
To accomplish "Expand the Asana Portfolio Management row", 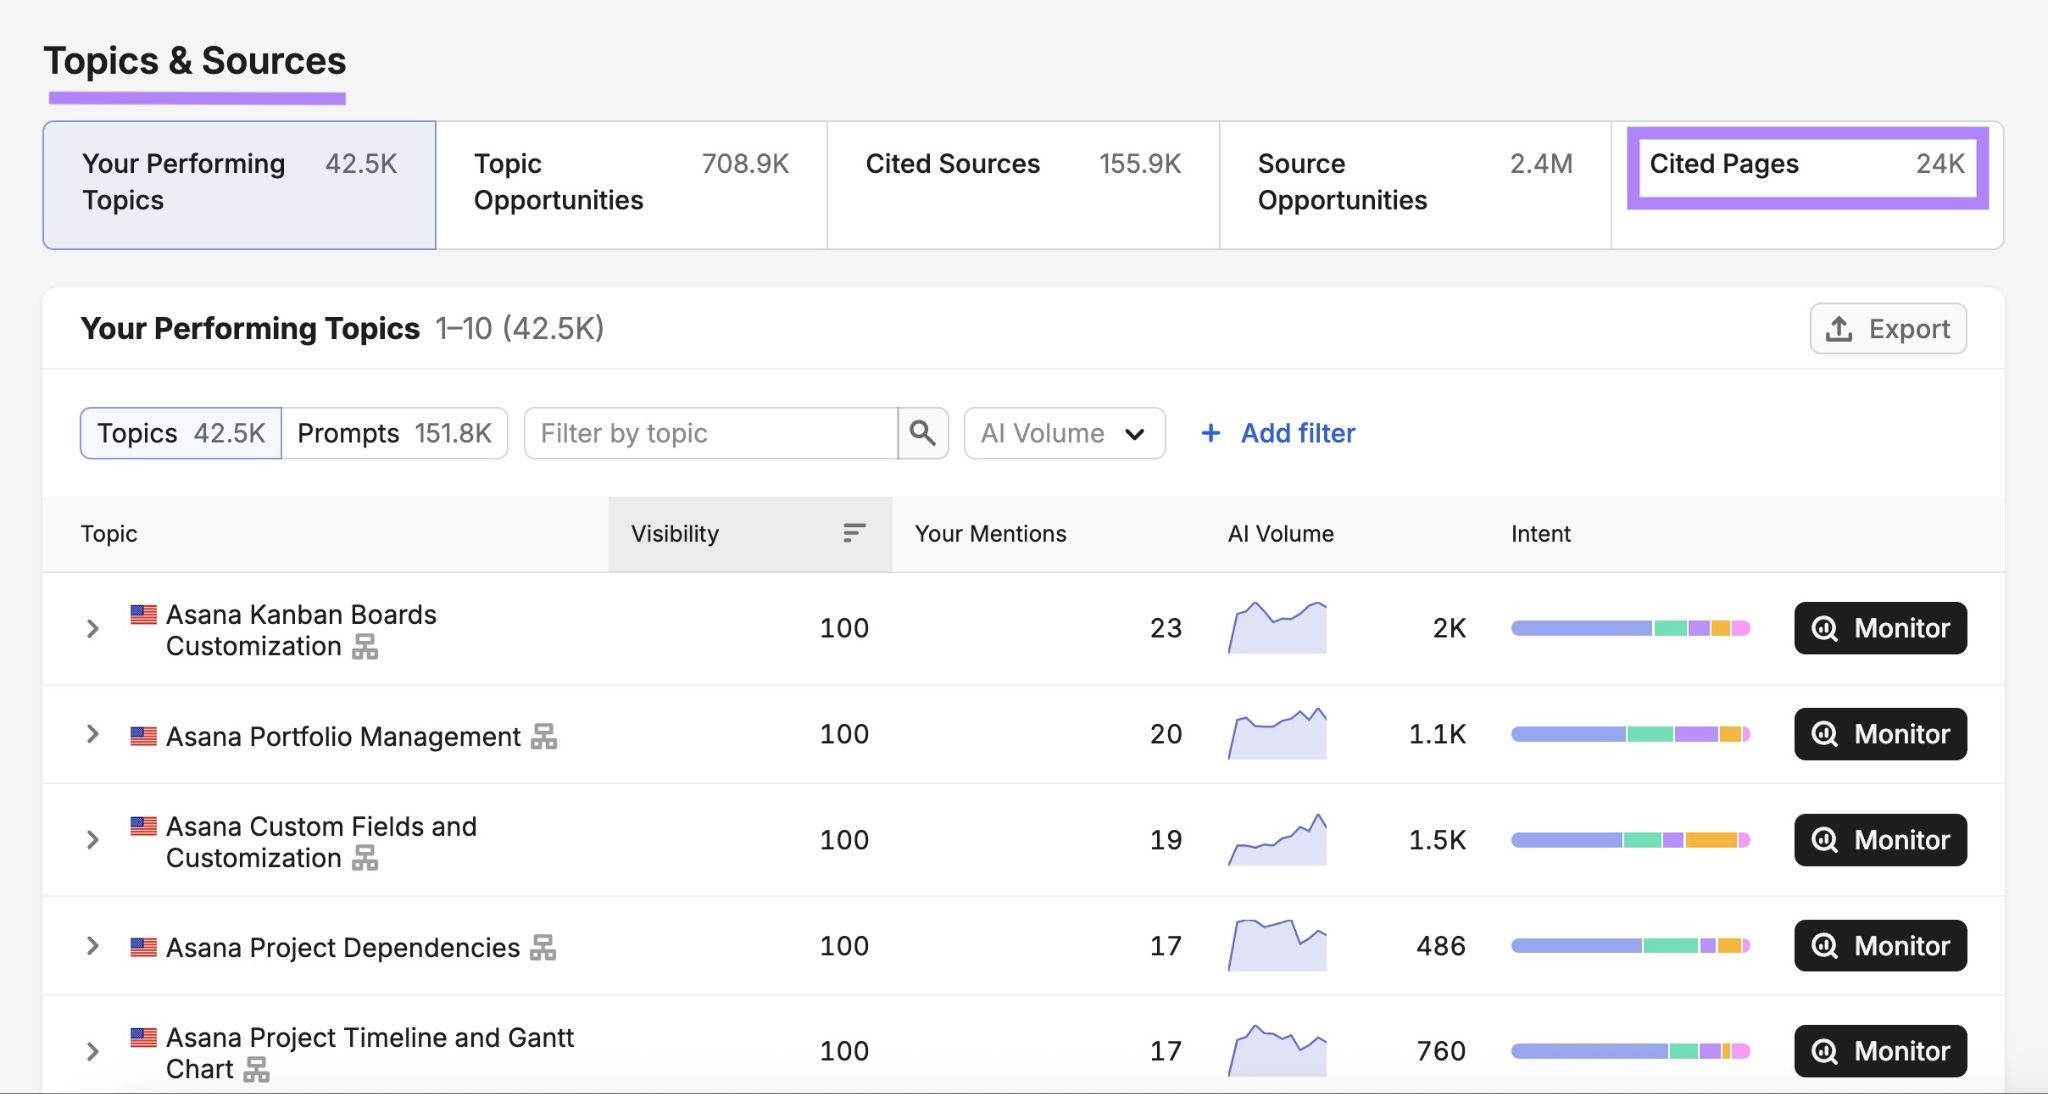I will (x=93, y=734).
